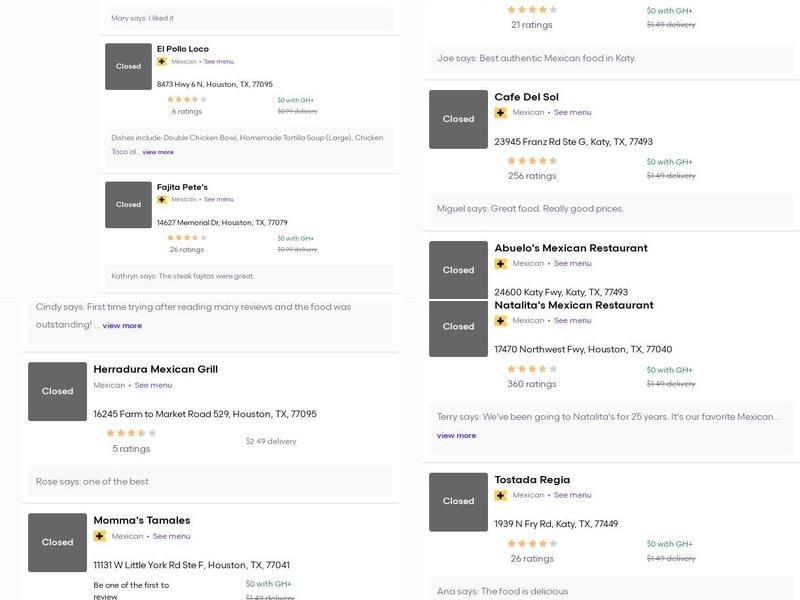Click the 256 ratings count for Cafe Del Sol
Viewport: 800px width, 600px height.
point(532,176)
